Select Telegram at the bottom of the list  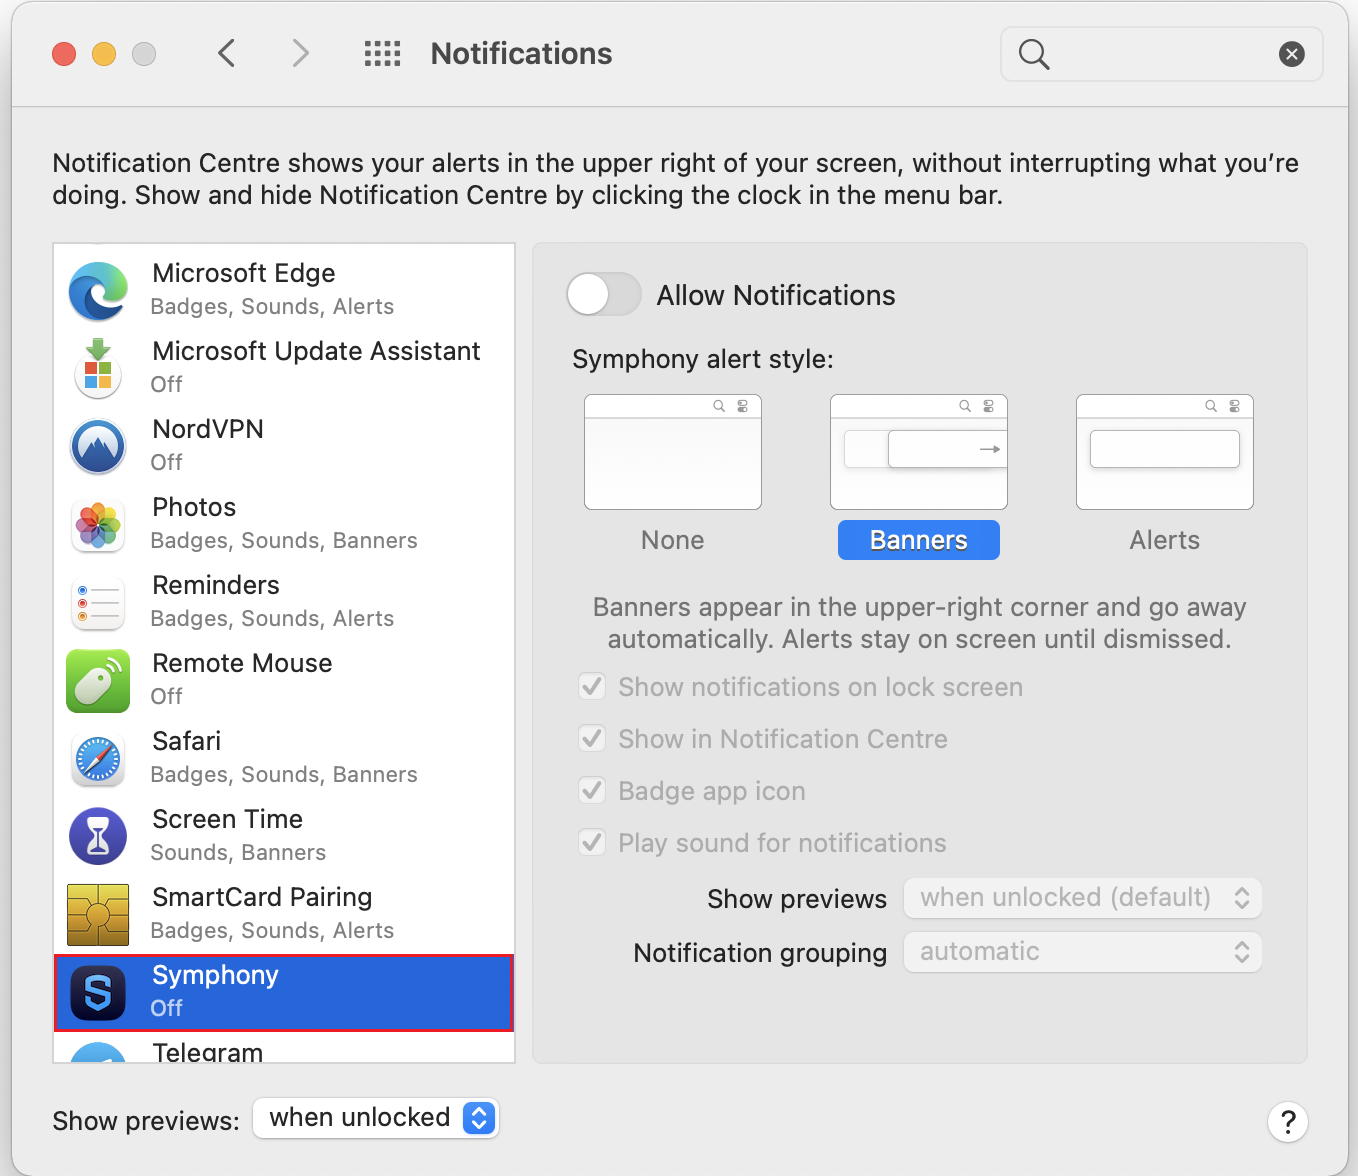206,1050
